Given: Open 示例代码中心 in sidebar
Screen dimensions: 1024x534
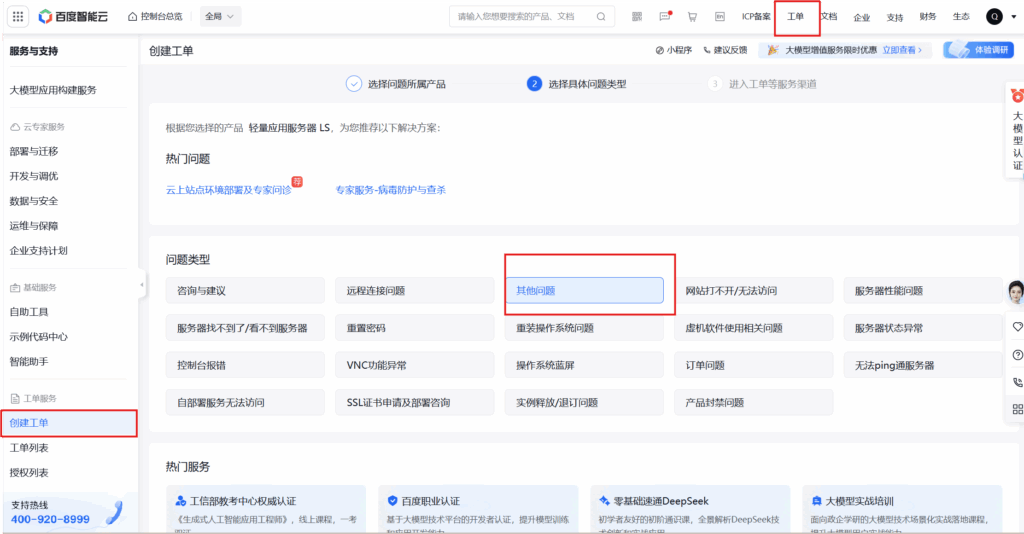Looking at the screenshot, I should (39, 337).
